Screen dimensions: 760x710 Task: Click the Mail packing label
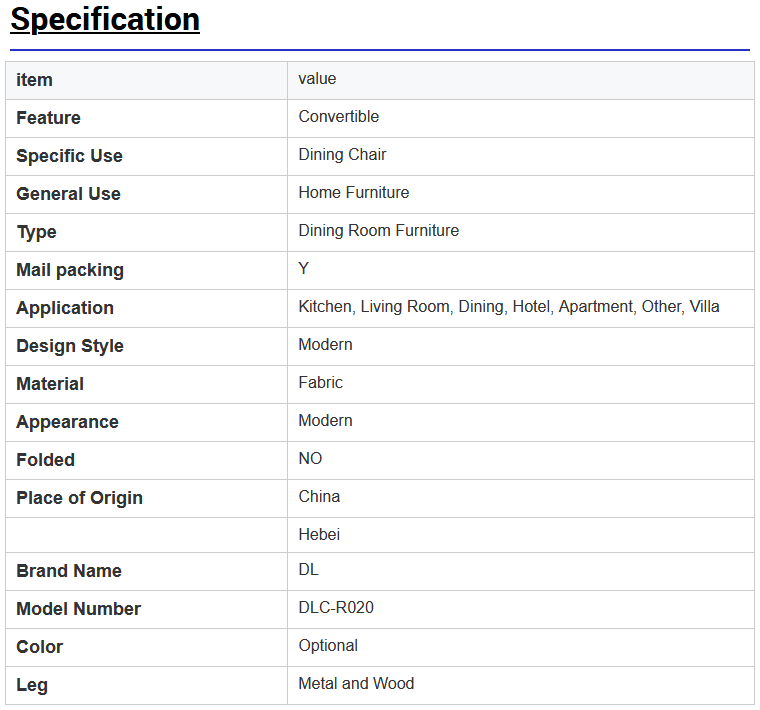70,270
